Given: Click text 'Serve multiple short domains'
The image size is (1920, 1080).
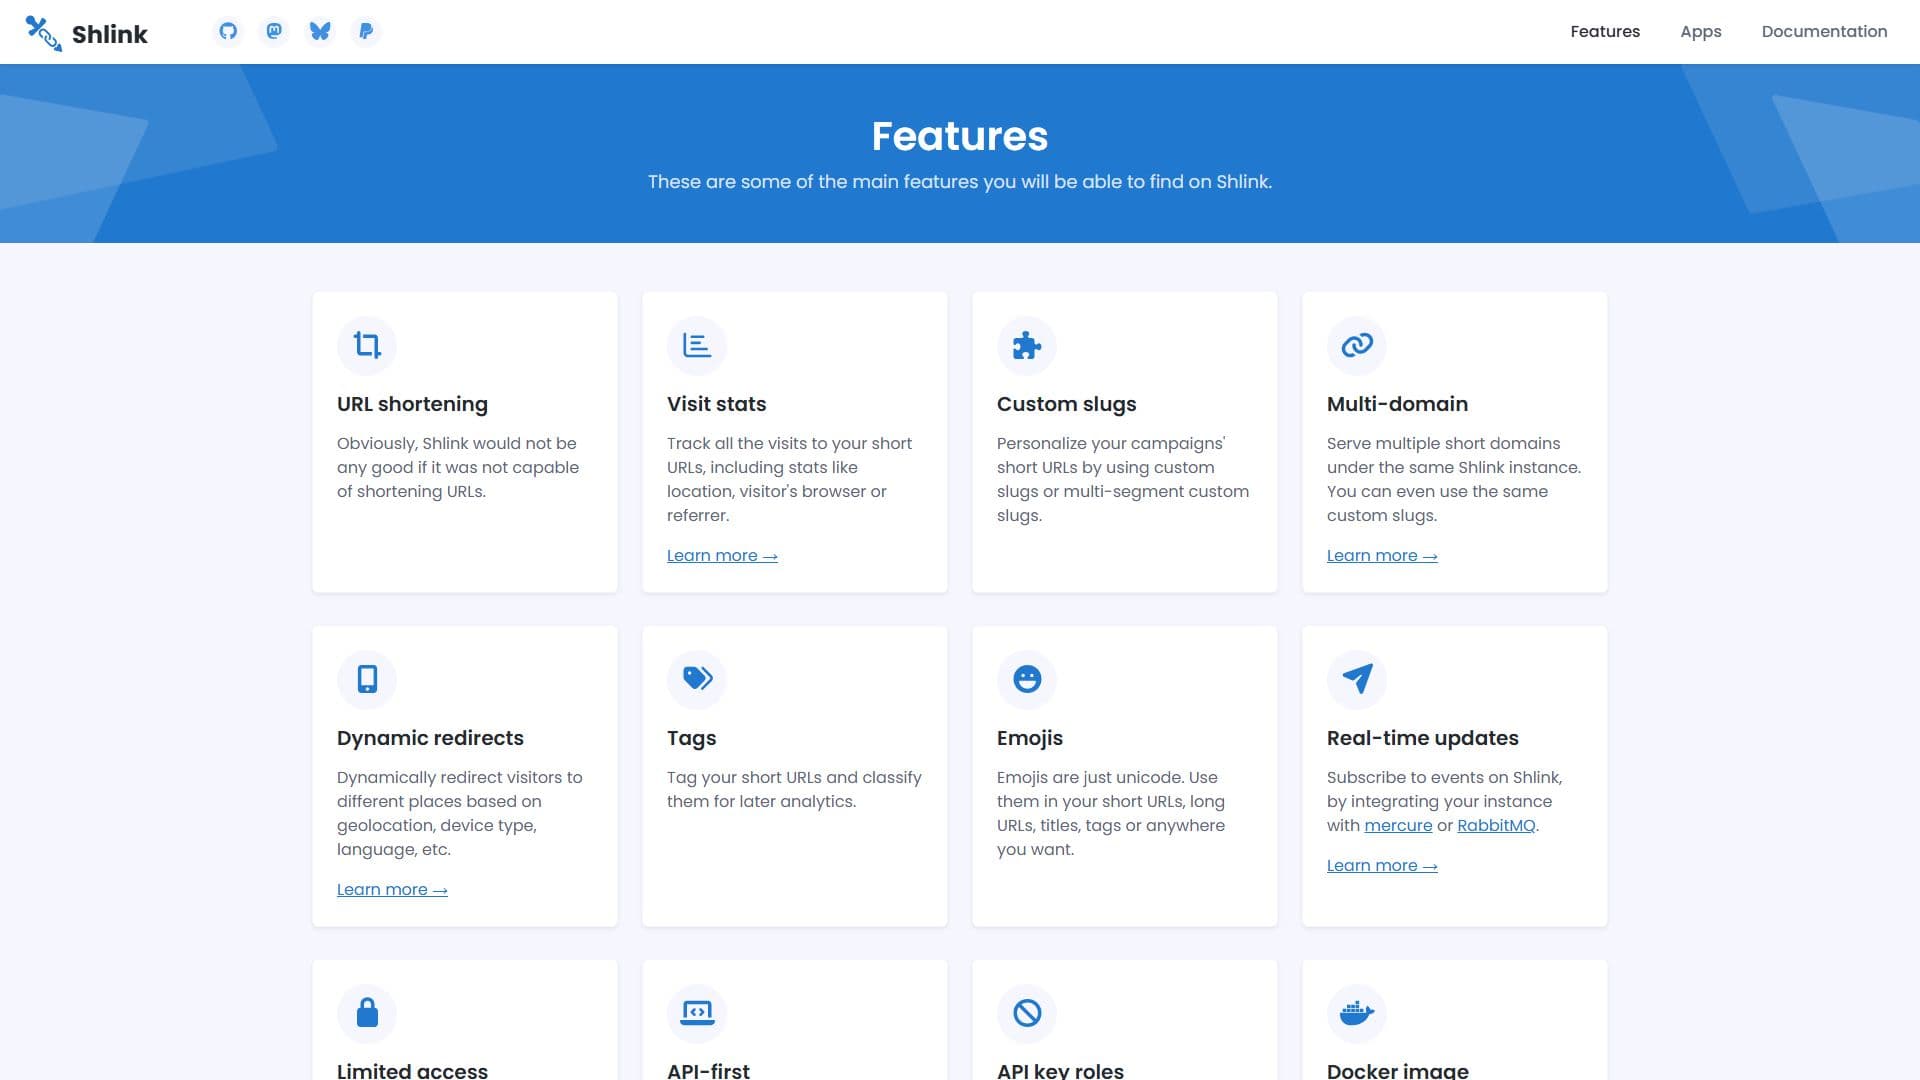Looking at the screenshot, I should pyautogui.click(x=1443, y=443).
